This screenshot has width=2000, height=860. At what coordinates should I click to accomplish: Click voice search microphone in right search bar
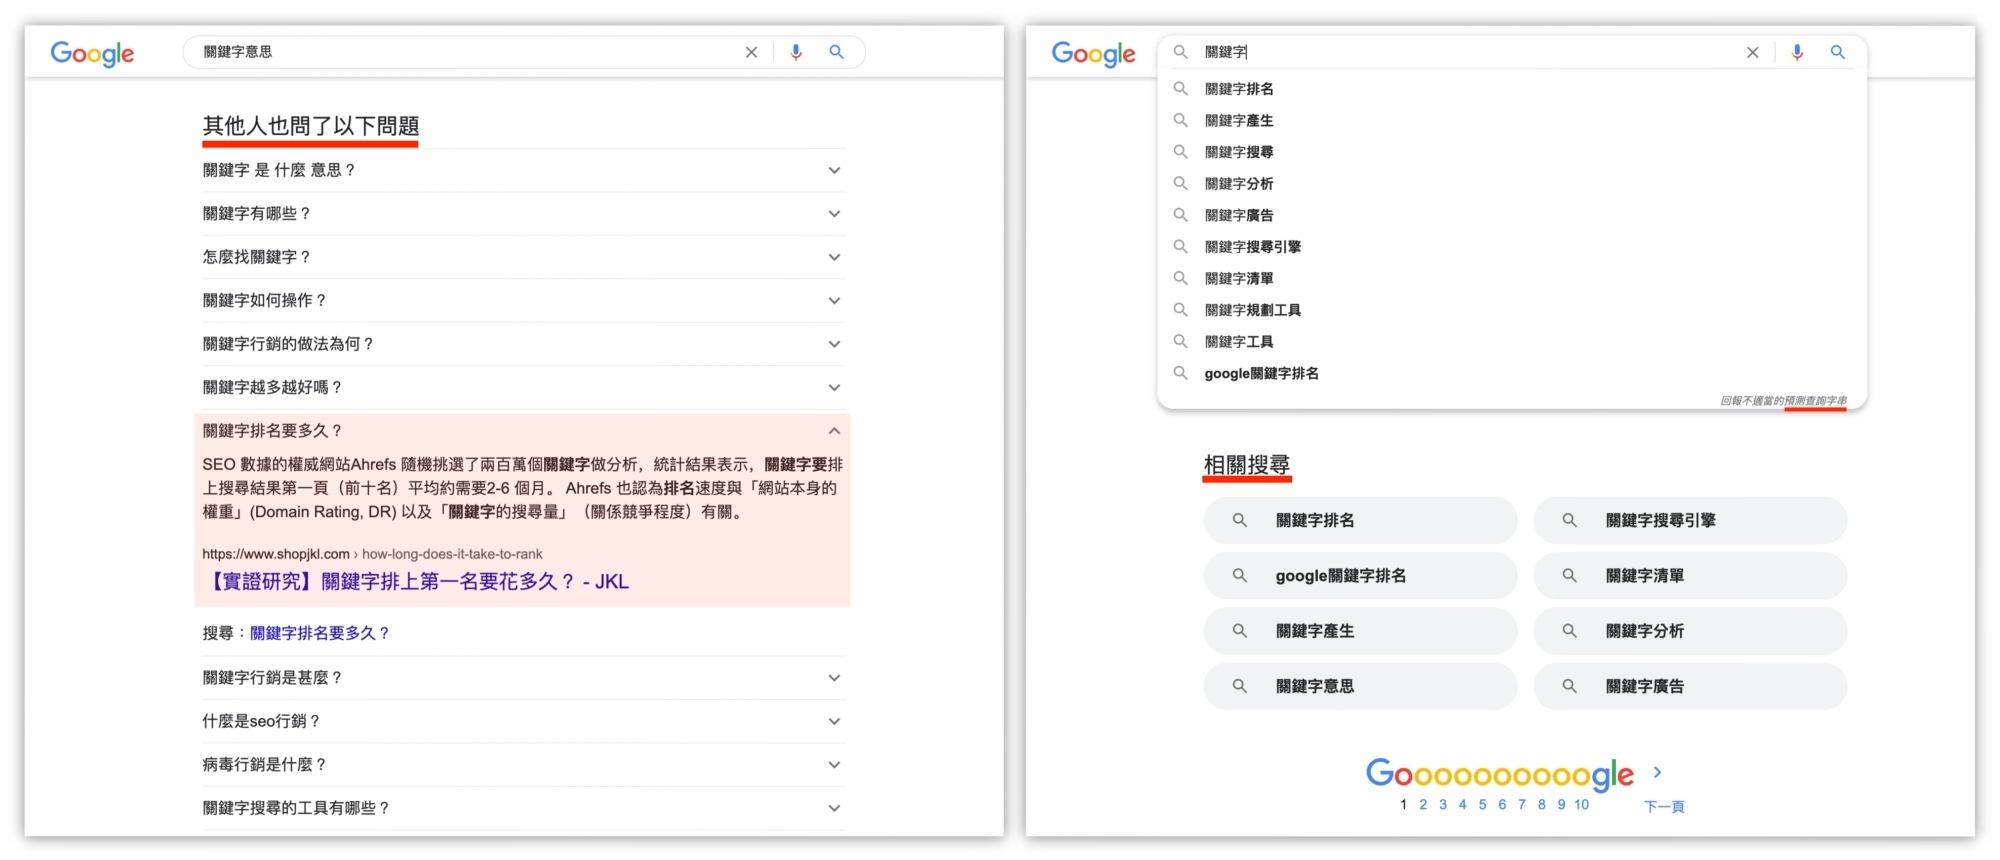click(1797, 52)
